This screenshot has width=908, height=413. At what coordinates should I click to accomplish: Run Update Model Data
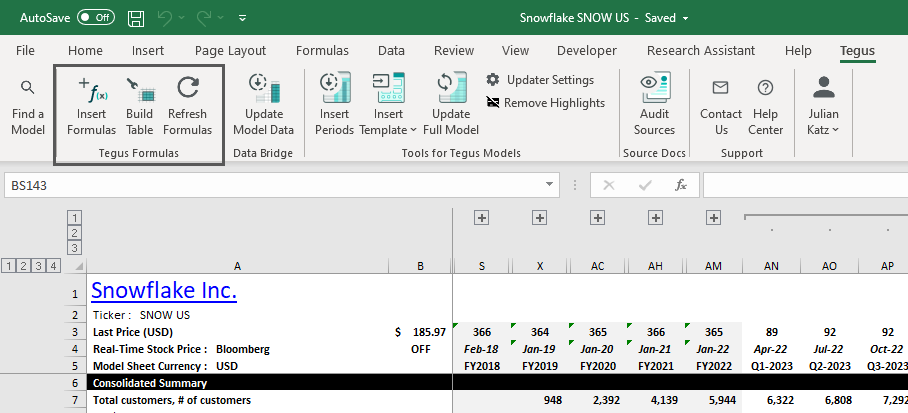point(263,106)
